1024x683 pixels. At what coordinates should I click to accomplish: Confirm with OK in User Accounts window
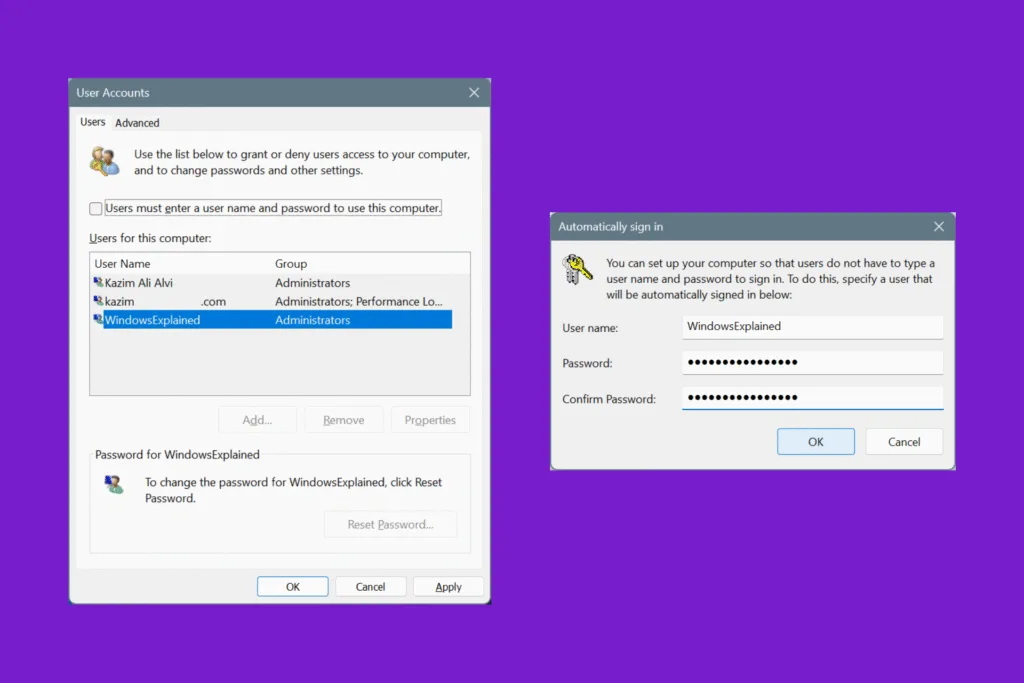293,586
